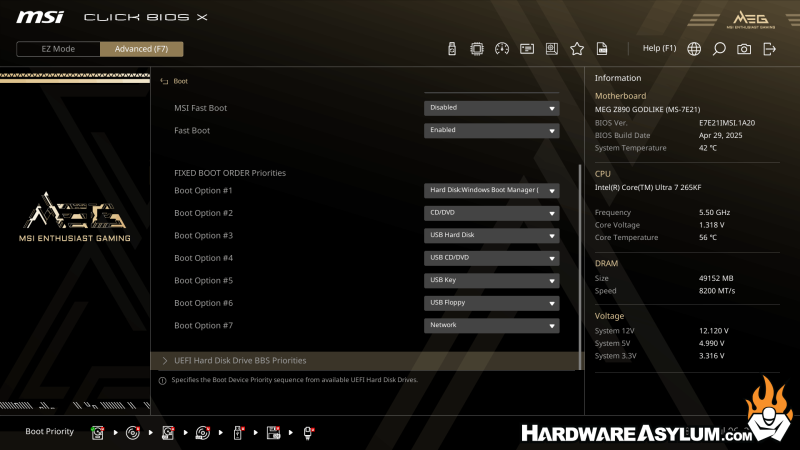Screen dimensions: 800x450
Task: Open the MSI Fast Boot dropdown
Action: [x=491, y=108]
